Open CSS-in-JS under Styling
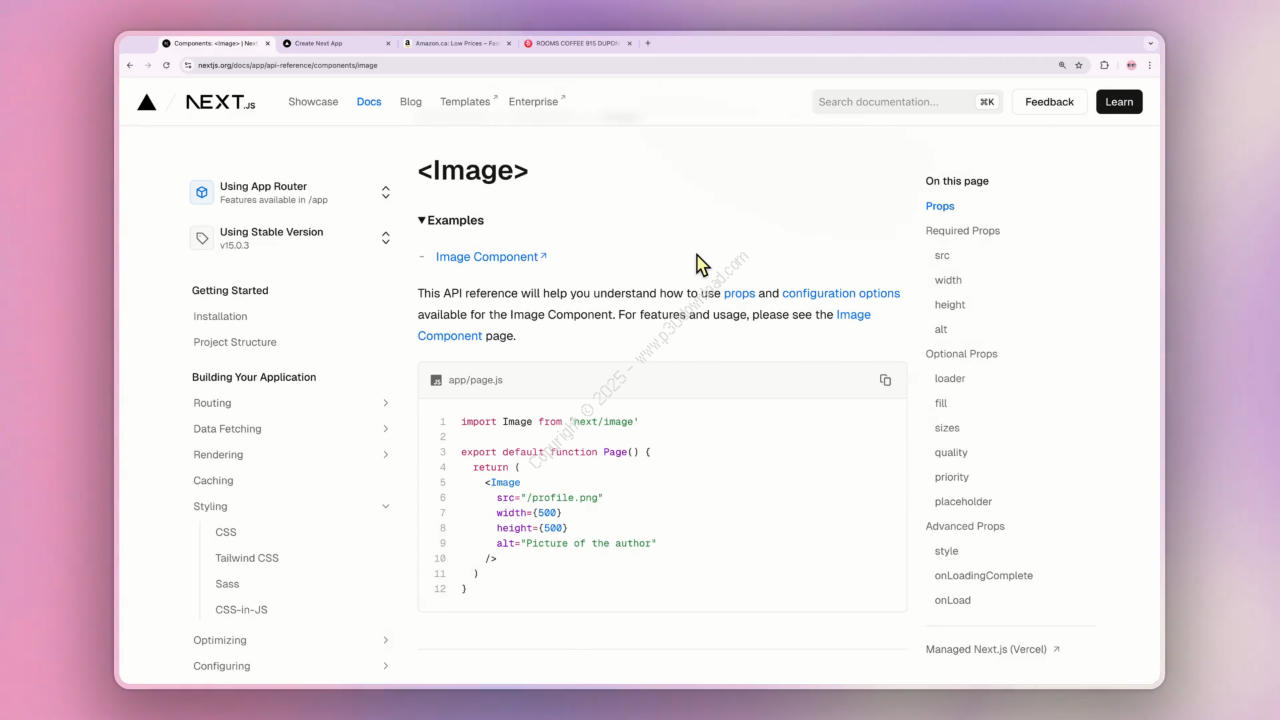1280x720 pixels. click(x=241, y=610)
